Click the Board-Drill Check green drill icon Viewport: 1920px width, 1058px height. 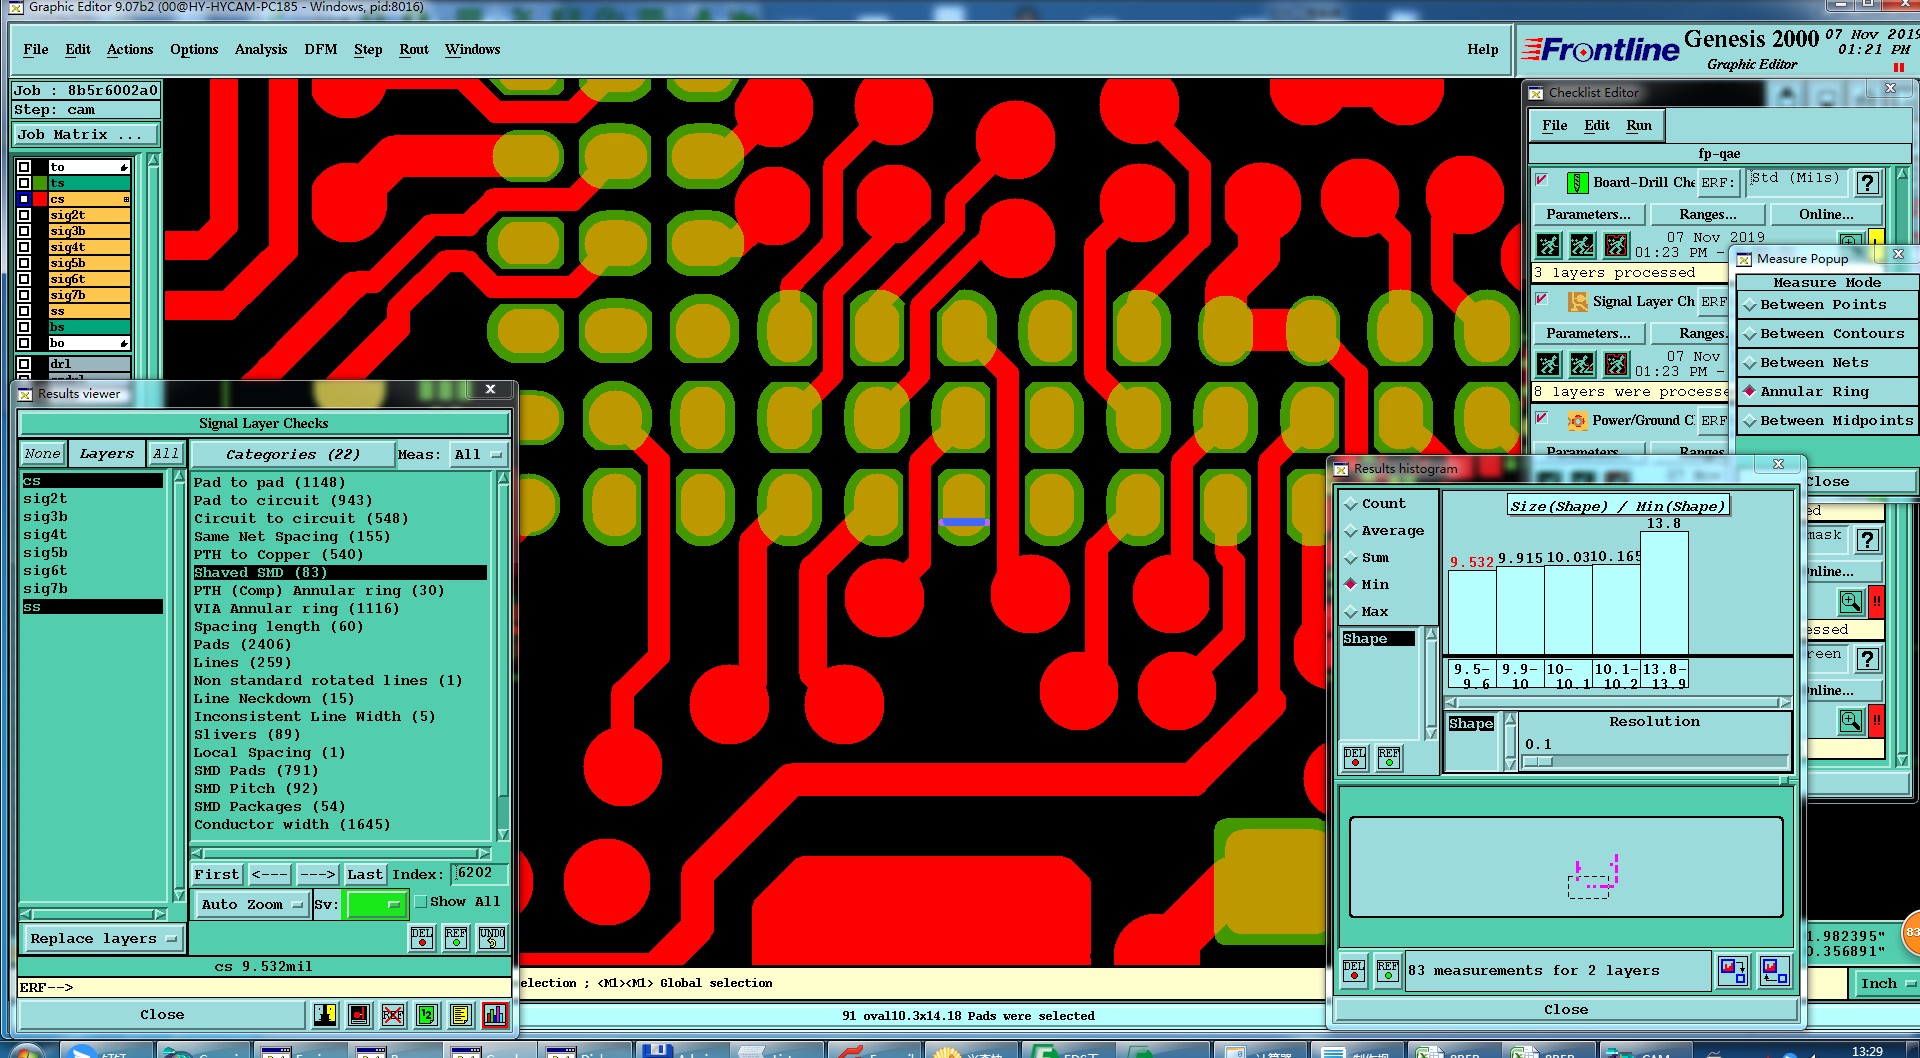pyautogui.click(x=1576, y=182)
